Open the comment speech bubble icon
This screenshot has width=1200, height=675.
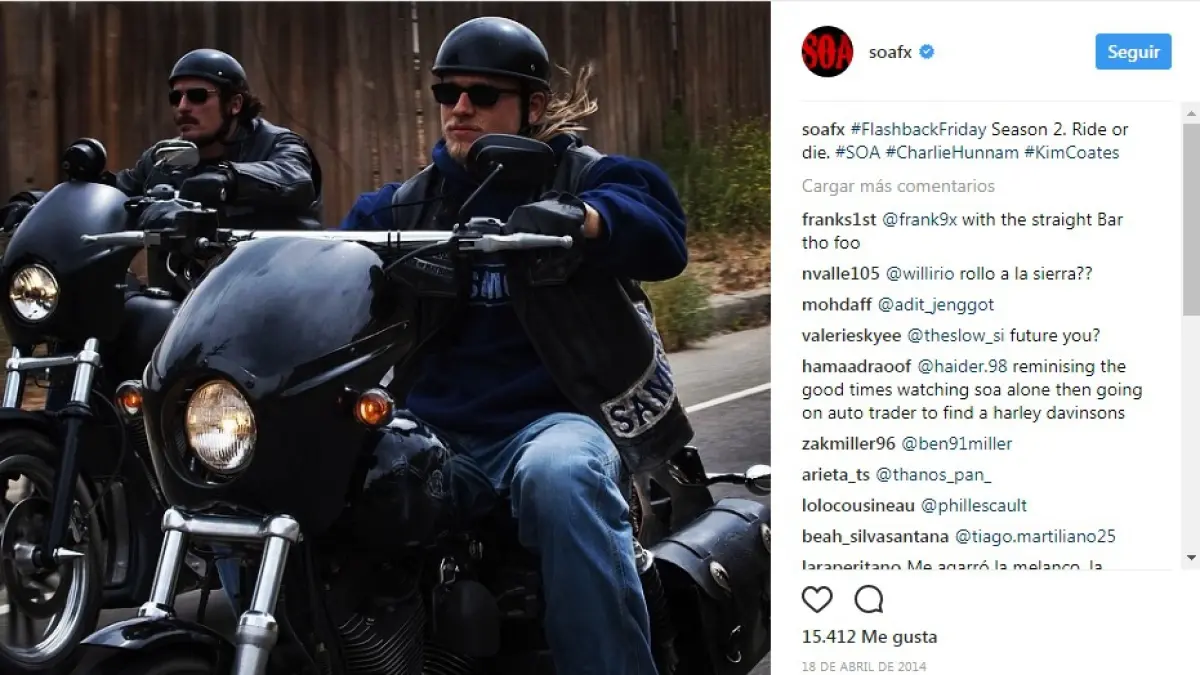tap(869, 599)
